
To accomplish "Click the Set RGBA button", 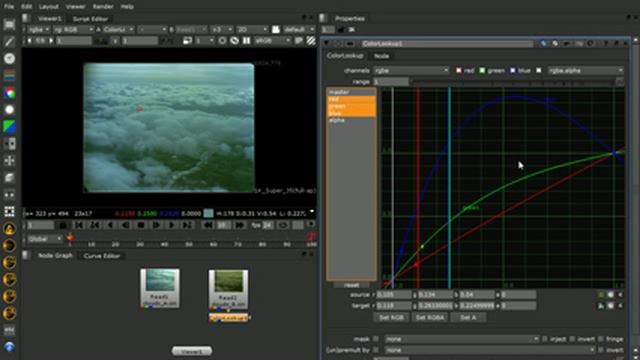I will tap(429, 317).
